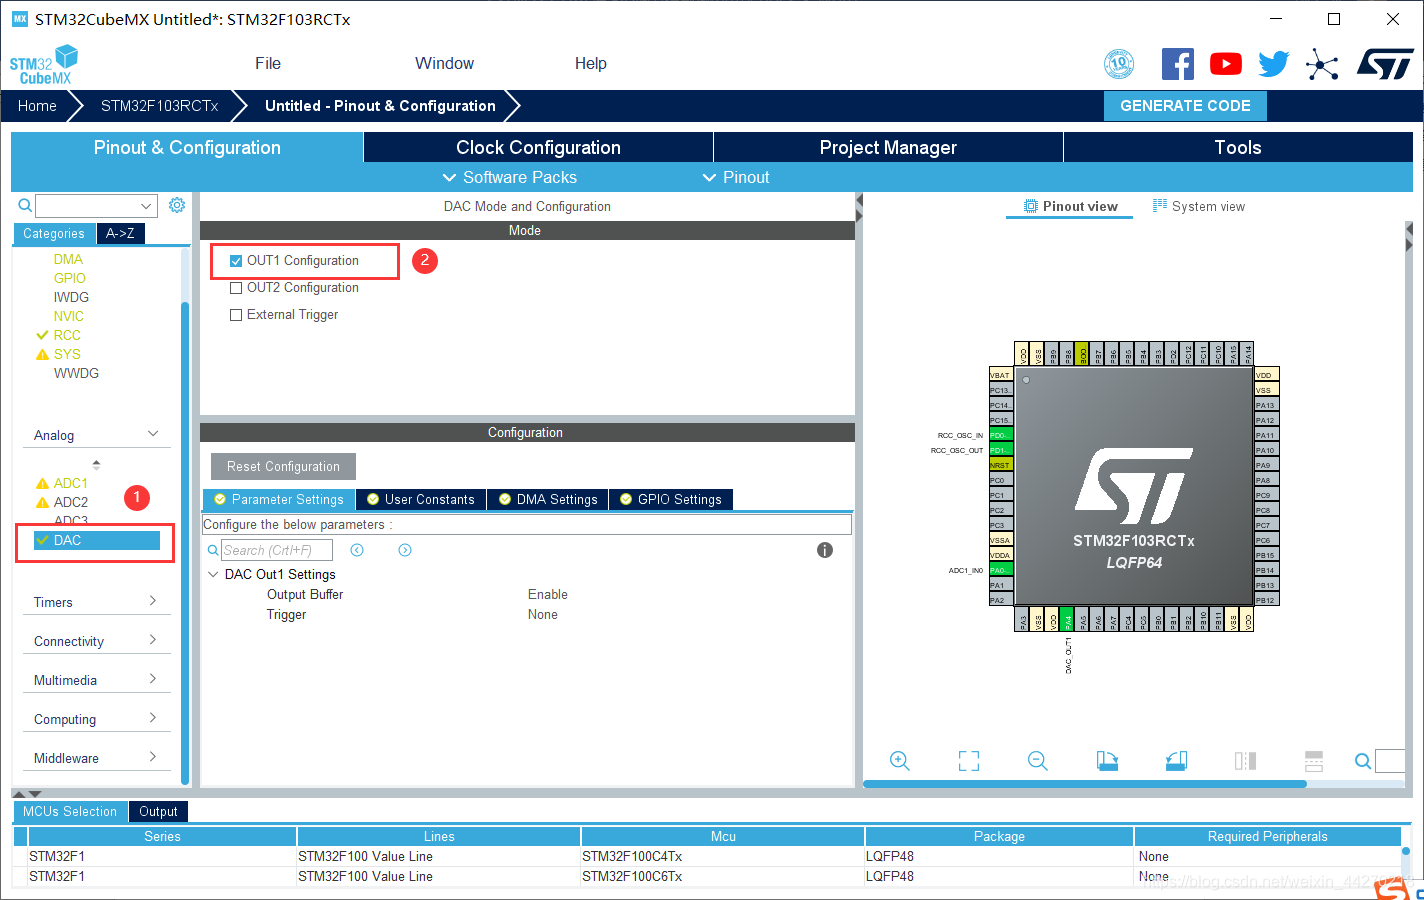
Task: Go to the next search result
Action: [x=405, y=550]
